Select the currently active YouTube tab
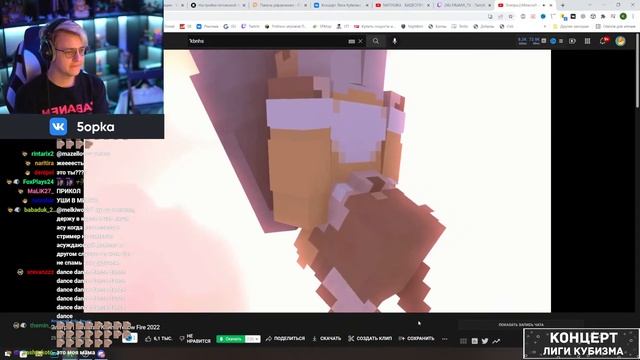This screenshot has height=360, width=640. click(x=525, y=5)
